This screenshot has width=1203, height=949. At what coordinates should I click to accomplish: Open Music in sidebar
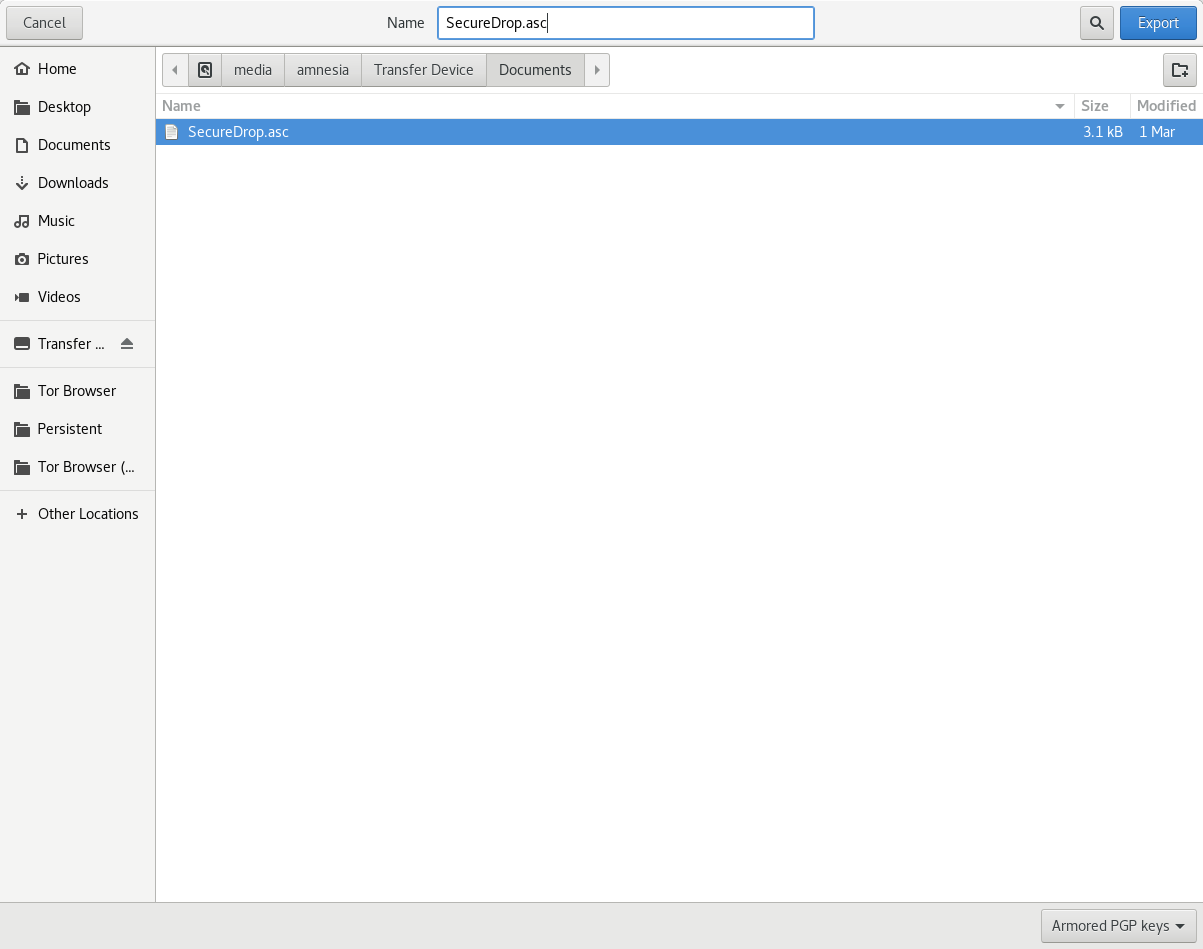click(x=77, y=221)
